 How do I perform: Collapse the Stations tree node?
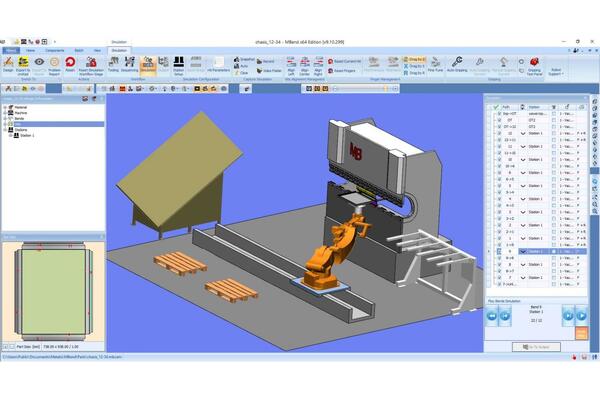coord(6,129)
